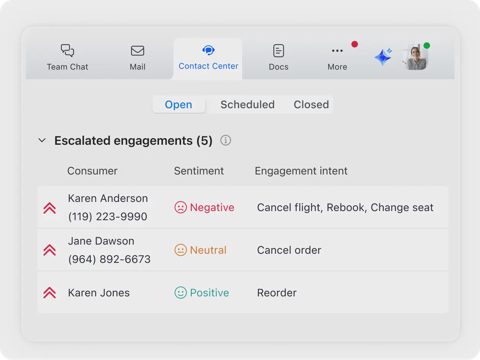Click the Positive sentiment label
Image resolution: width=480 pixels, height=360 pixels.
209,293
